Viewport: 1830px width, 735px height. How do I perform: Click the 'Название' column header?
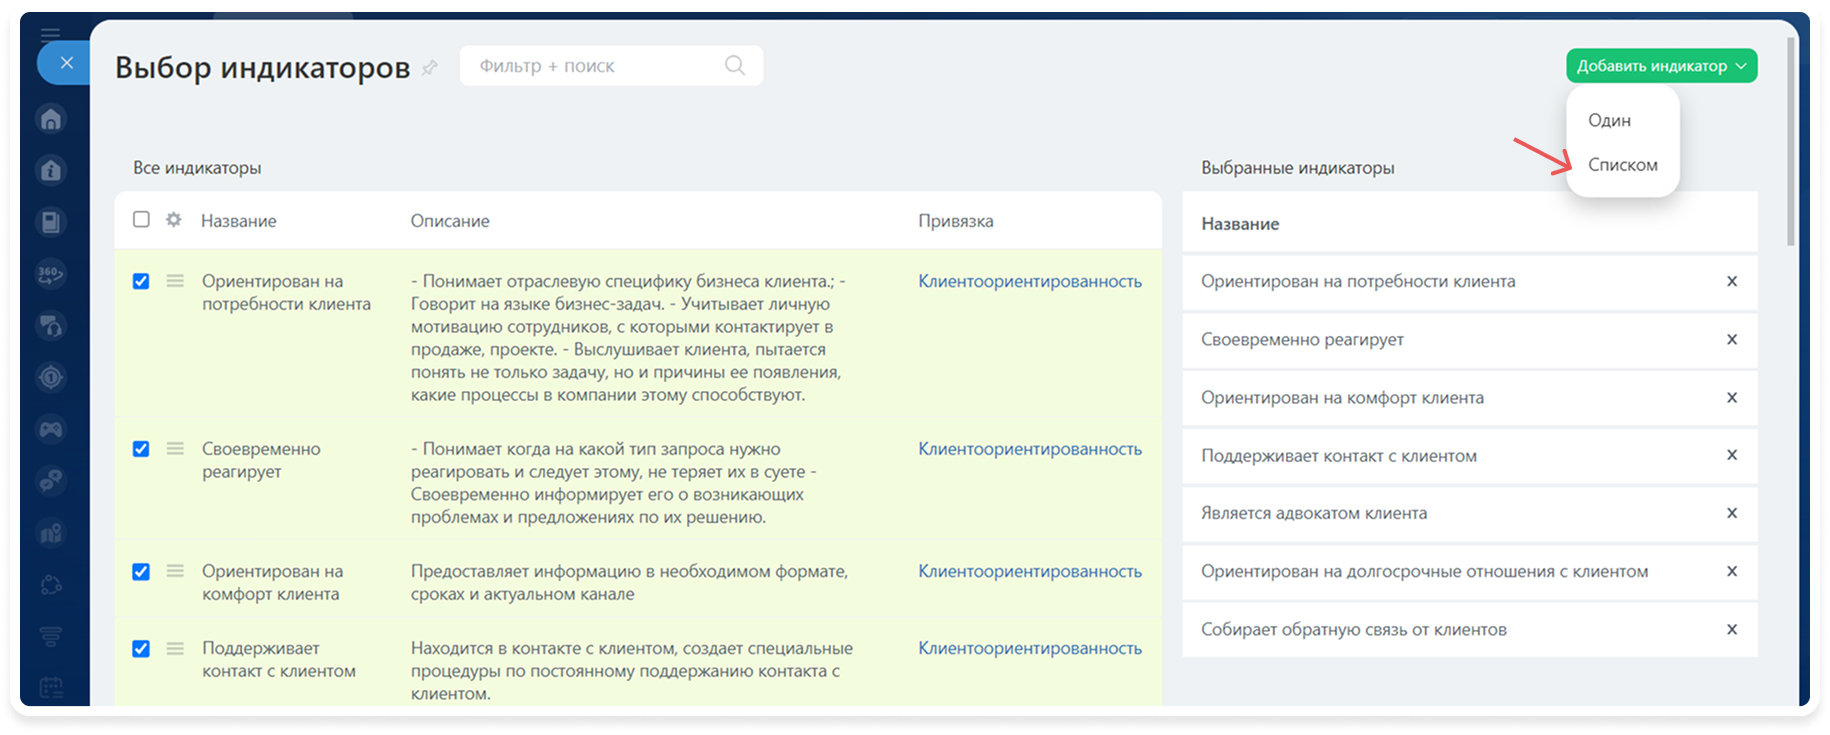click(238, 221)
